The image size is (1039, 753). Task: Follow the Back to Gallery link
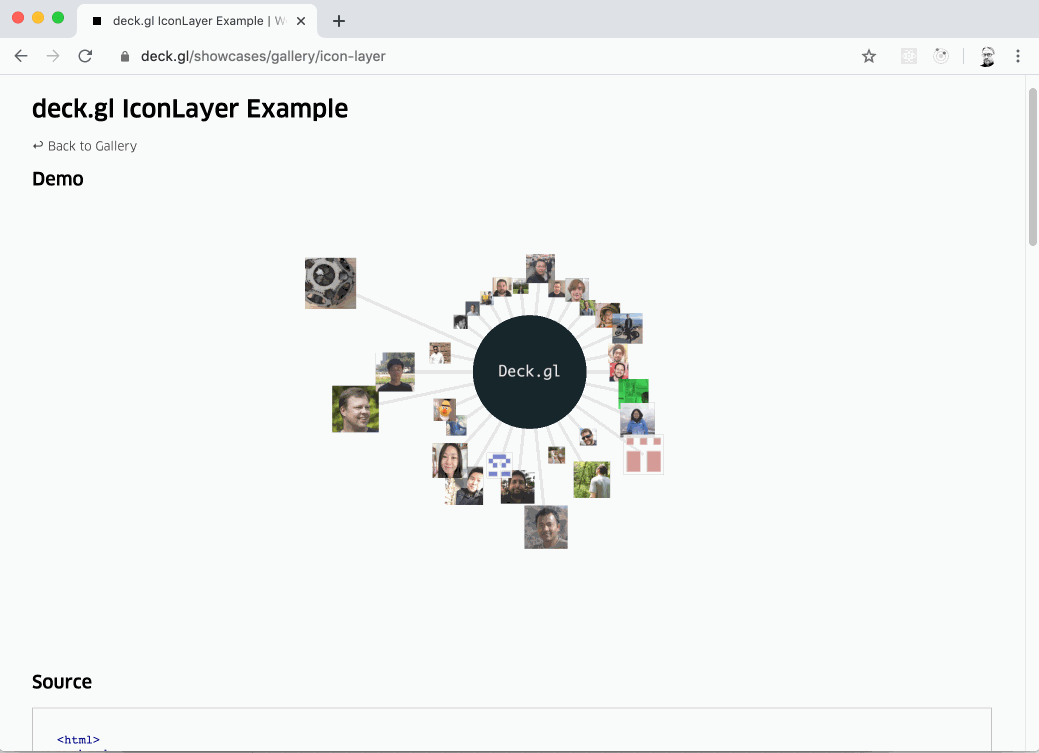click(85, 146)
